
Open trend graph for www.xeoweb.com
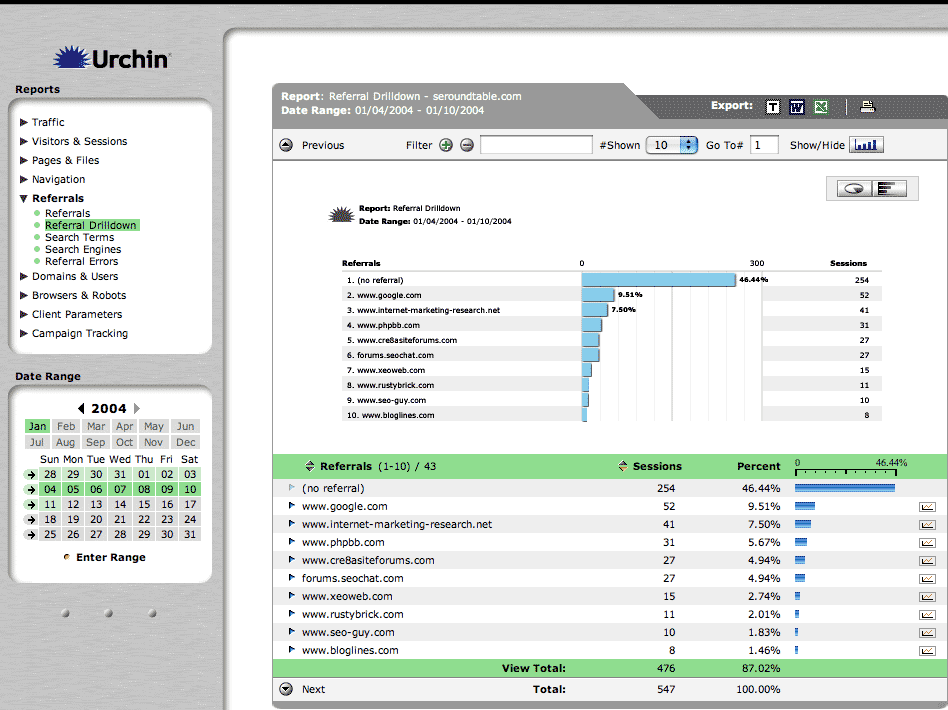(x=927, y=597)
